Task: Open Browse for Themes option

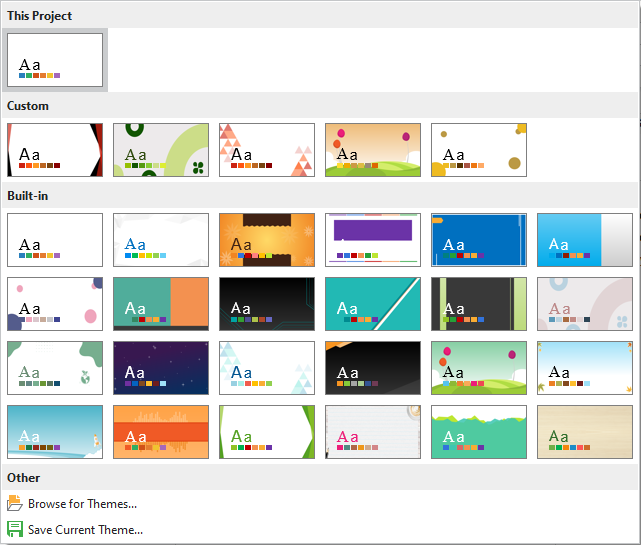Action: [x=82, y=504]
